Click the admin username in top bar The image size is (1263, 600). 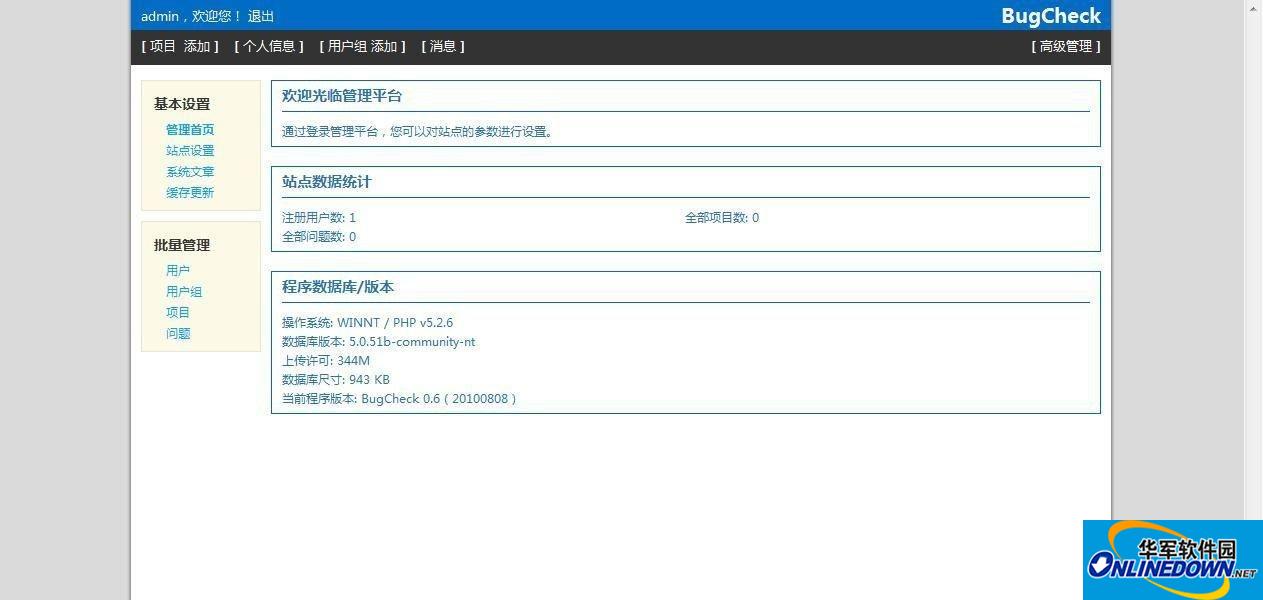[159, 16]
